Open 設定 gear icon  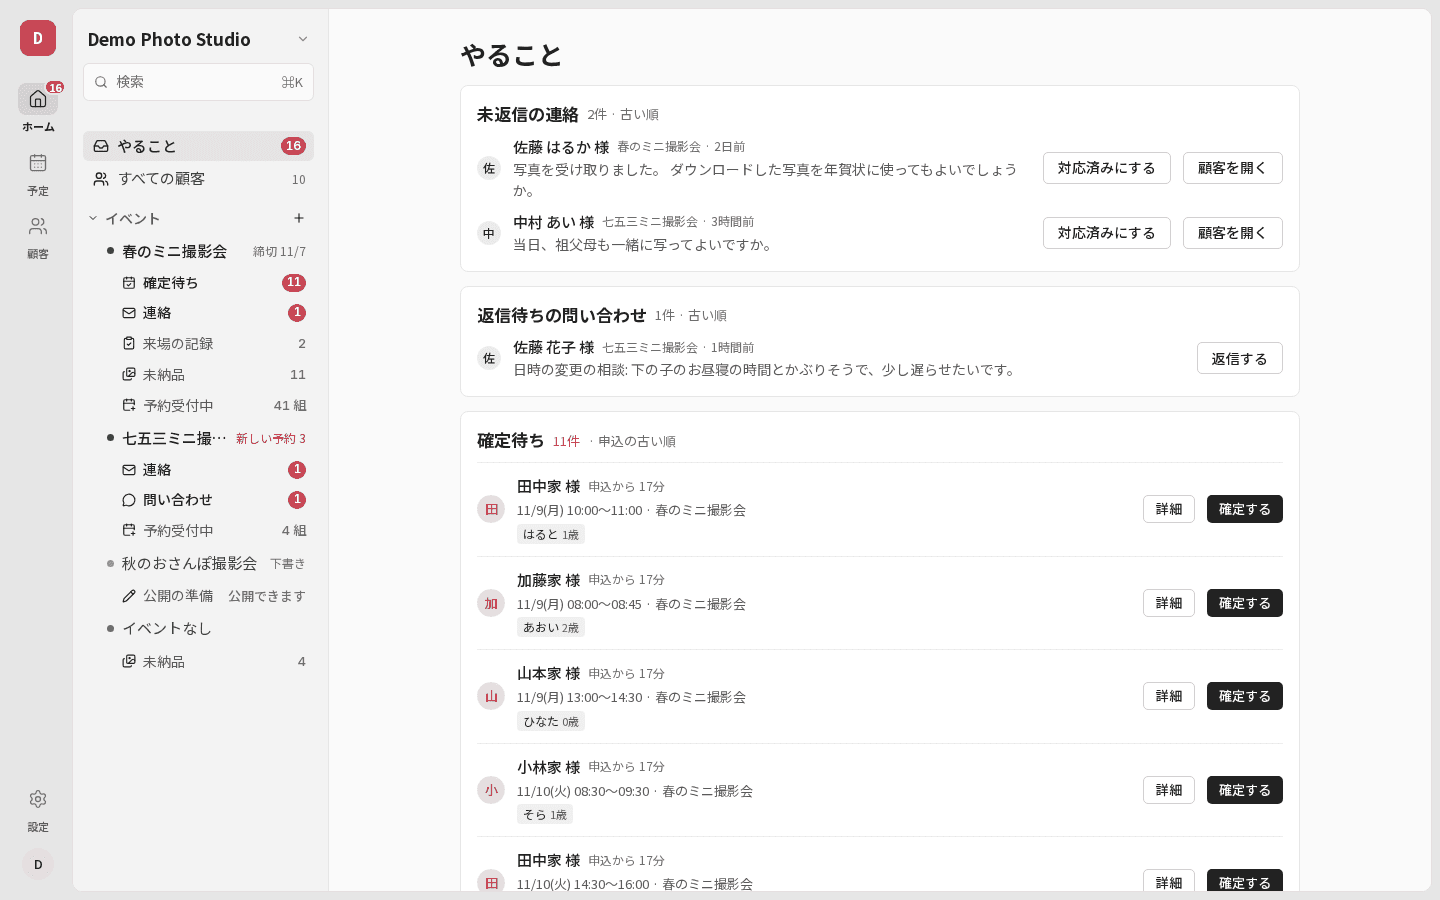[38, 799]
